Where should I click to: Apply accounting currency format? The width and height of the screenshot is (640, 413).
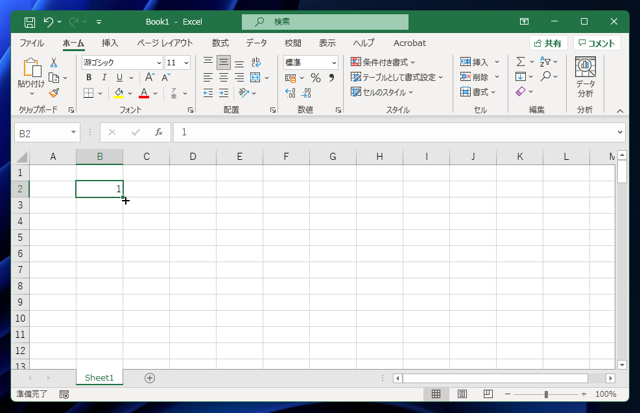tap(291, 78)
